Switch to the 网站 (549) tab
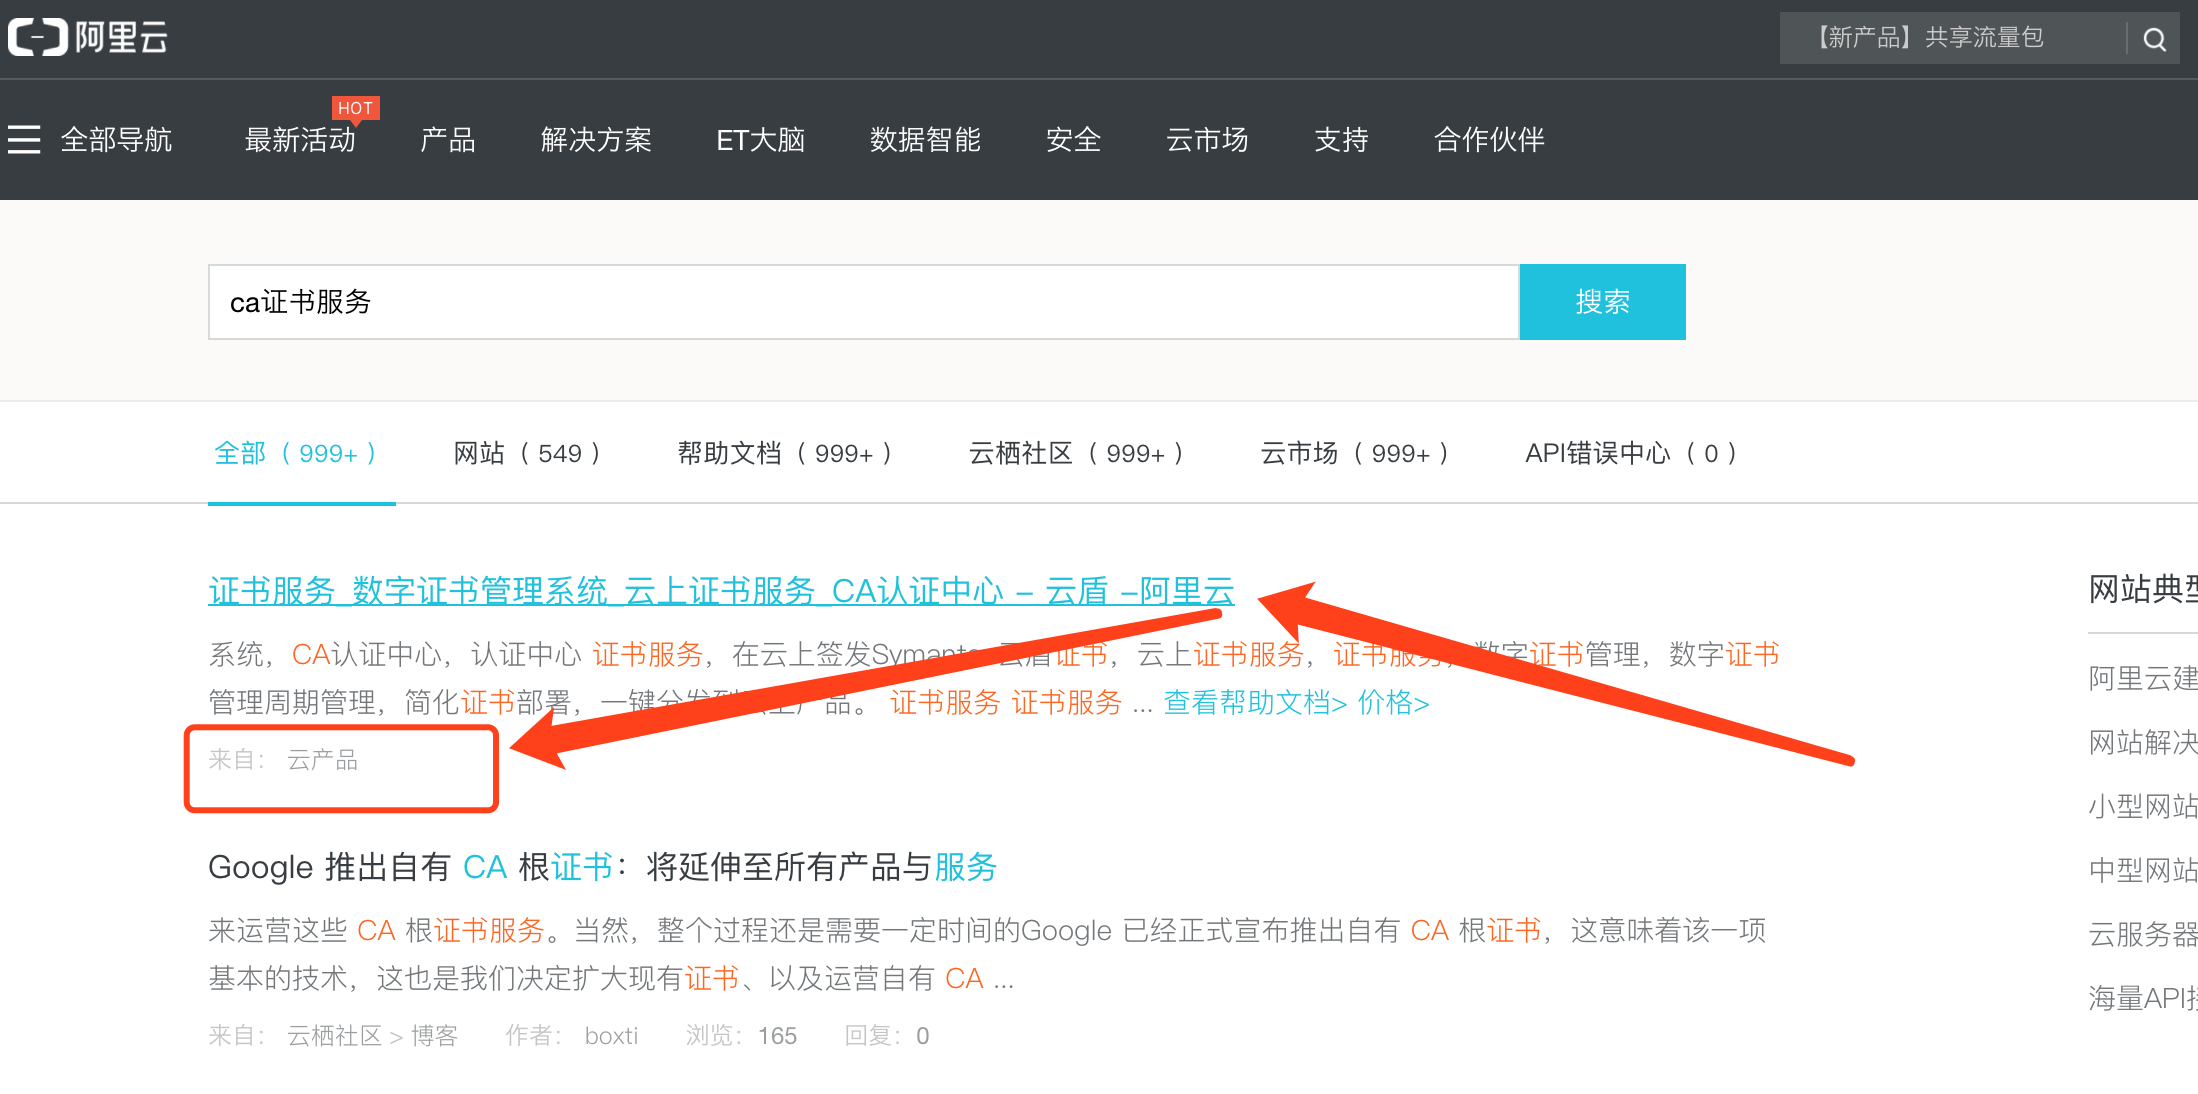Viewport: 2198px width, 1094px height. click(x=528, y=453)
